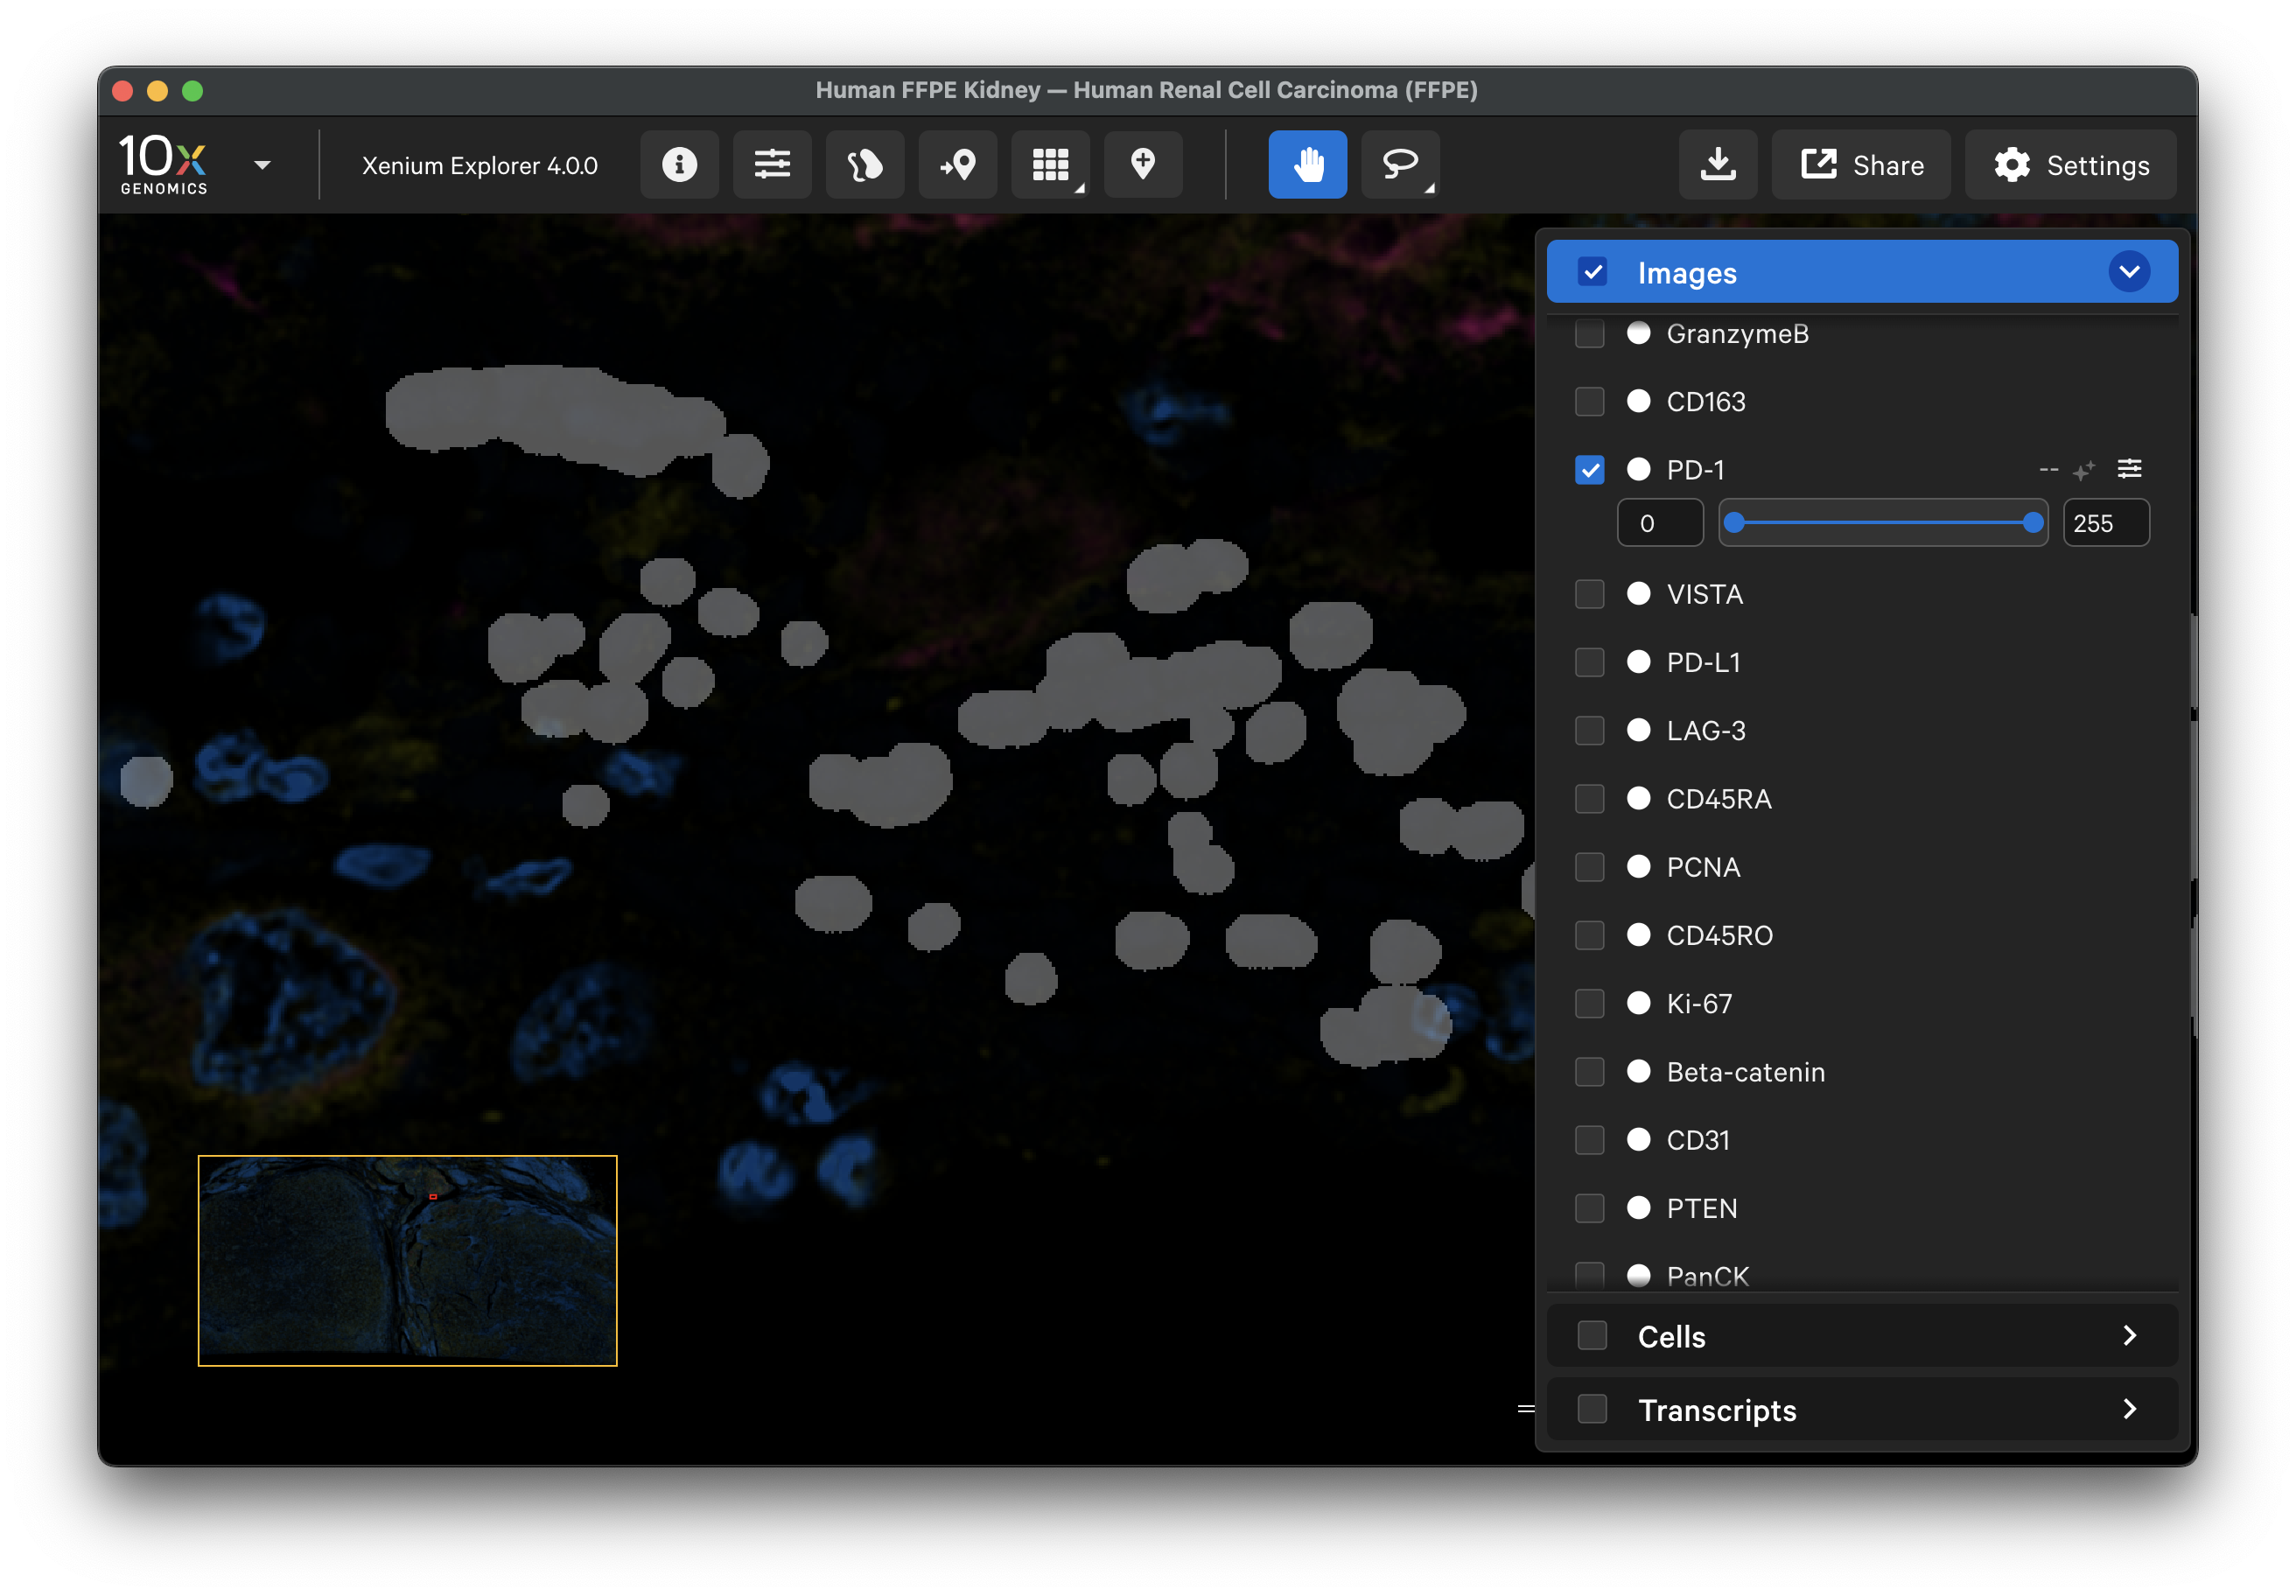Check the CD163 channel checkbox
Screen dimensions: 2296x1596
tap(1590, 401)
